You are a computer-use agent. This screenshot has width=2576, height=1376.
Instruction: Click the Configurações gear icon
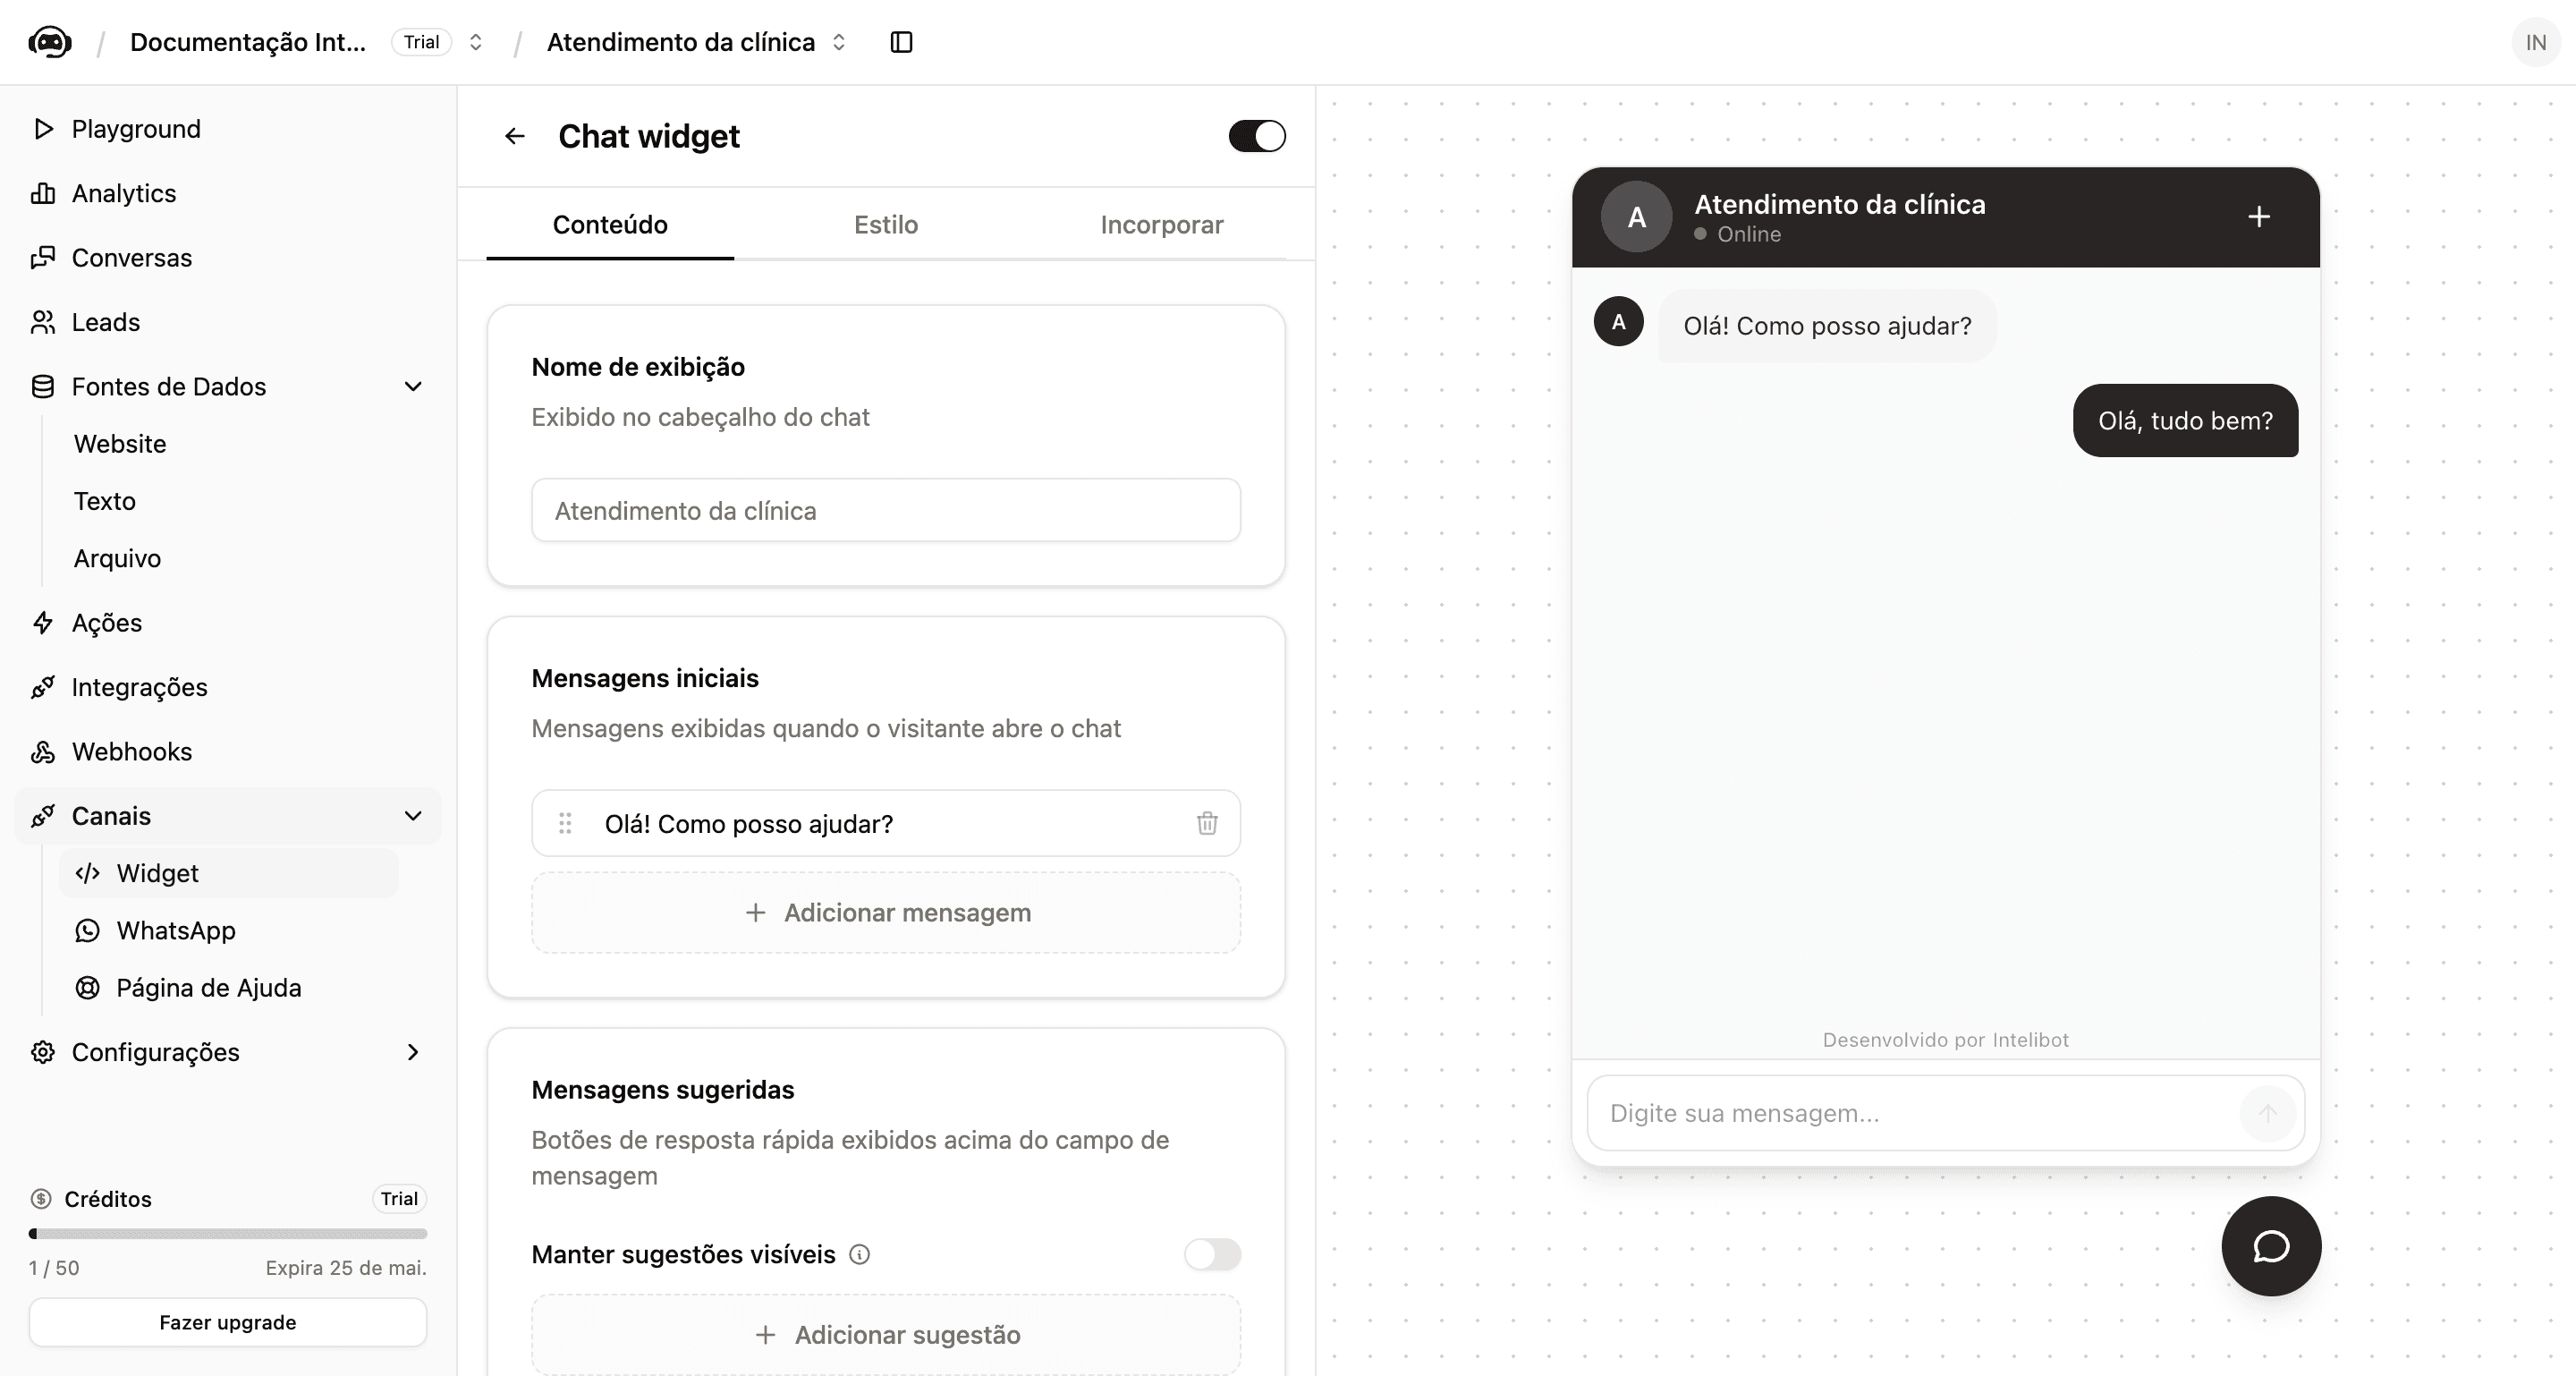42,1052
